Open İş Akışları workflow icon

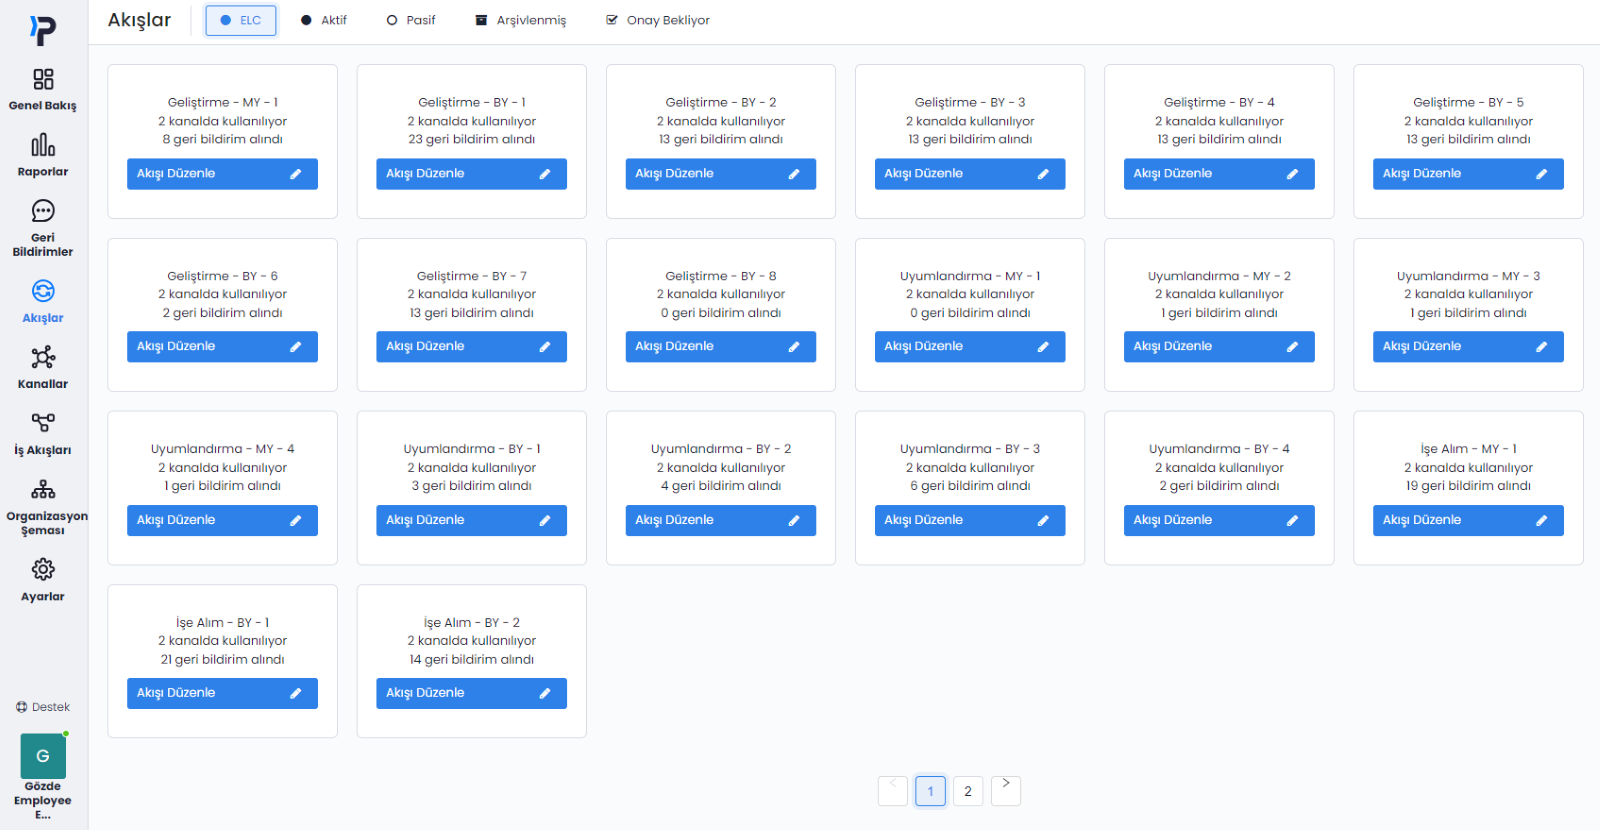43,423
